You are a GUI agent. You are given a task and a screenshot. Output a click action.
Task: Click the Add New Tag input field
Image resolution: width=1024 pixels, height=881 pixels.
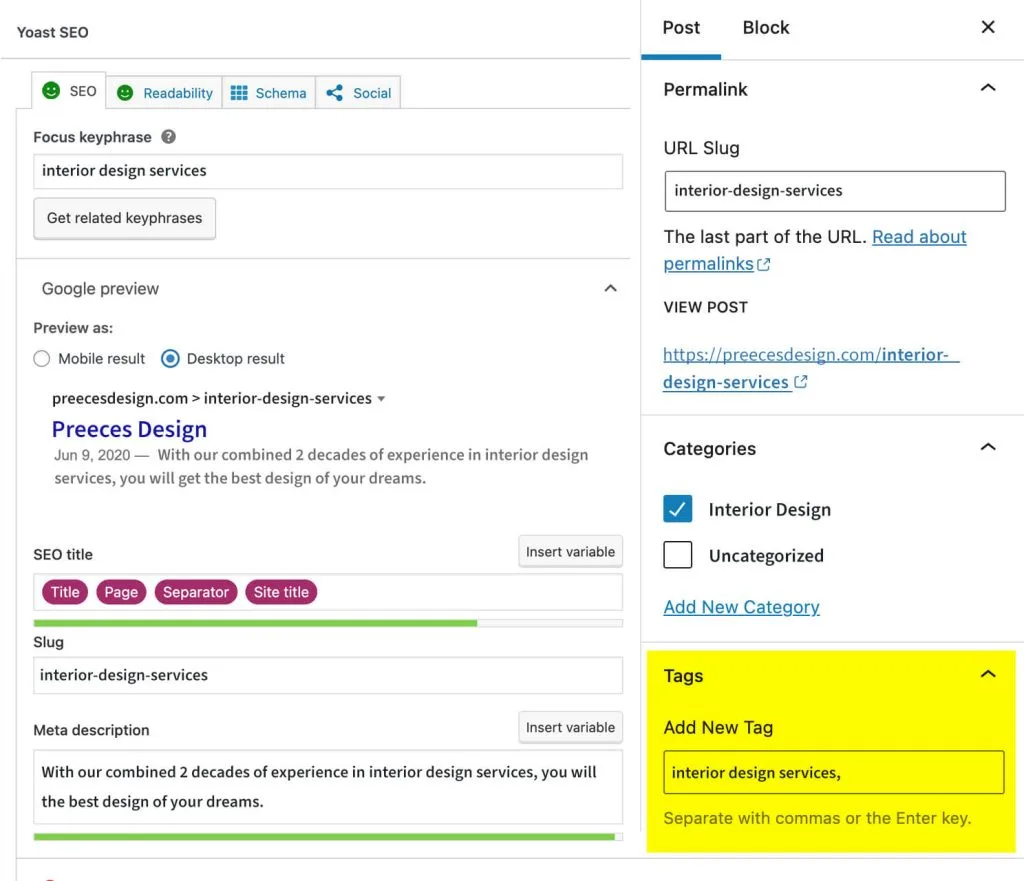(833, 772)
